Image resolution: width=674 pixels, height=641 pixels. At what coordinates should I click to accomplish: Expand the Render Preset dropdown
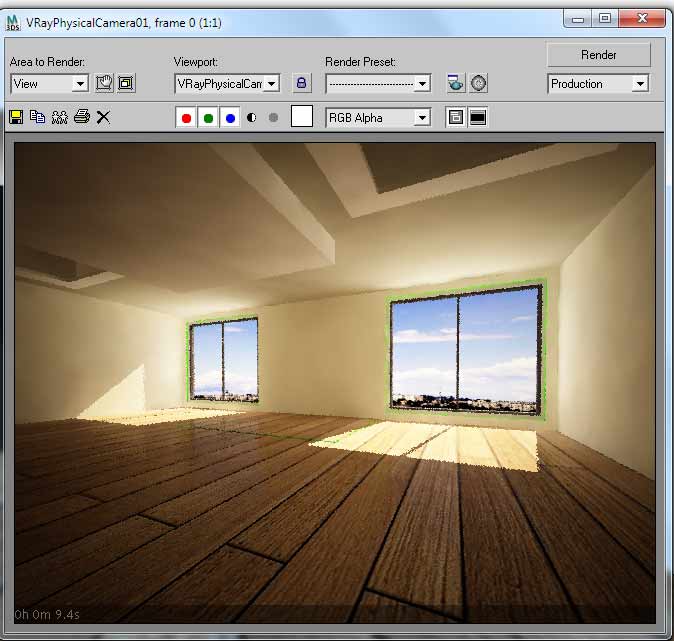pyautogui.click(x=378, y=83)
